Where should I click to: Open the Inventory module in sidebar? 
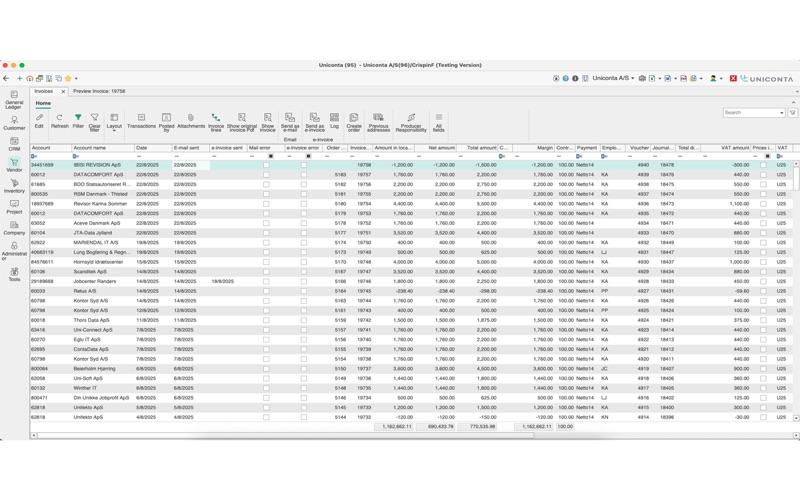[x=14, y=186]
